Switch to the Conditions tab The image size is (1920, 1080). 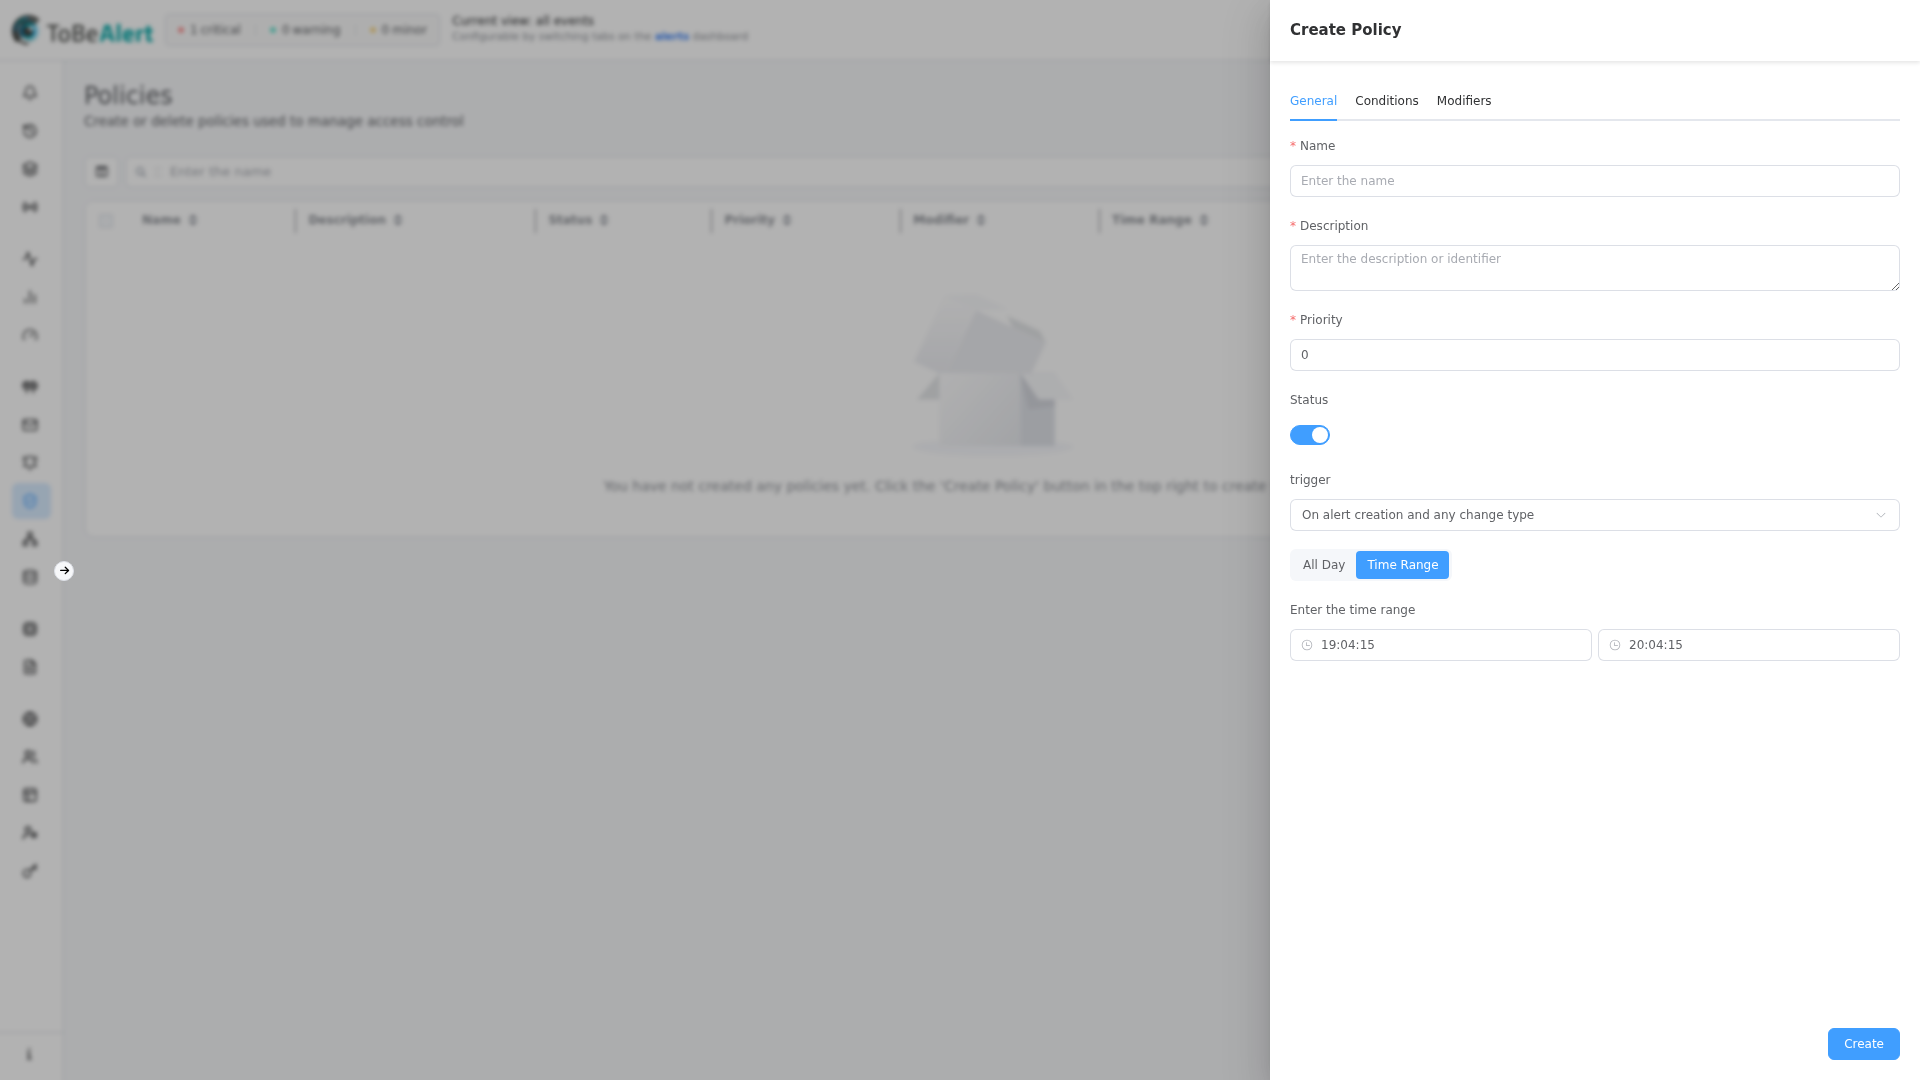click(1386, 101)
